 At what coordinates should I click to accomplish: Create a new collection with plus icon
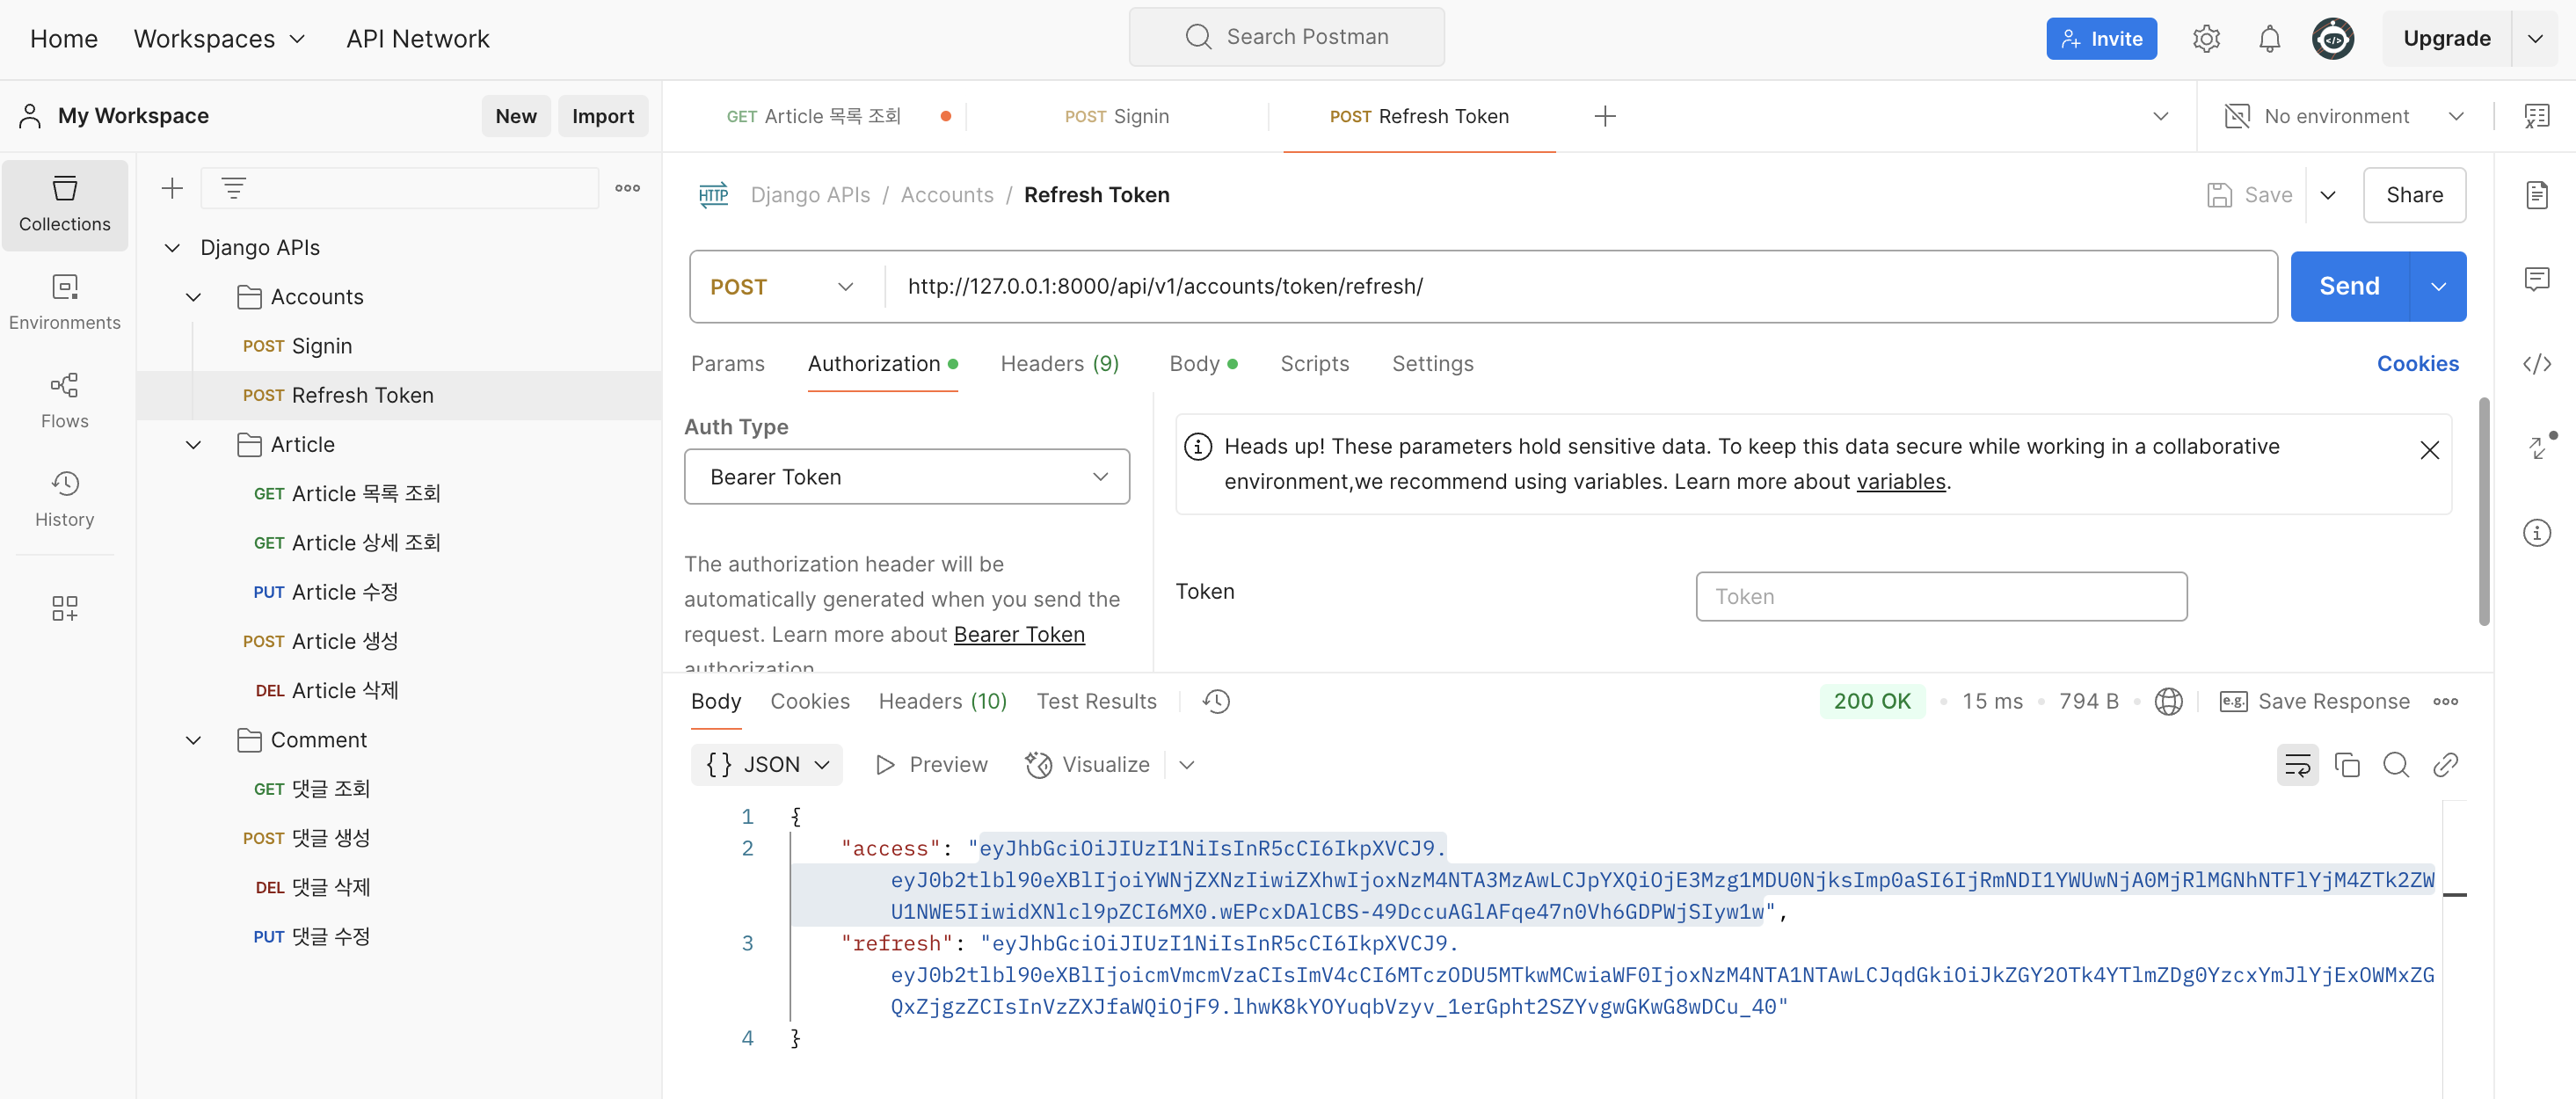172,188
